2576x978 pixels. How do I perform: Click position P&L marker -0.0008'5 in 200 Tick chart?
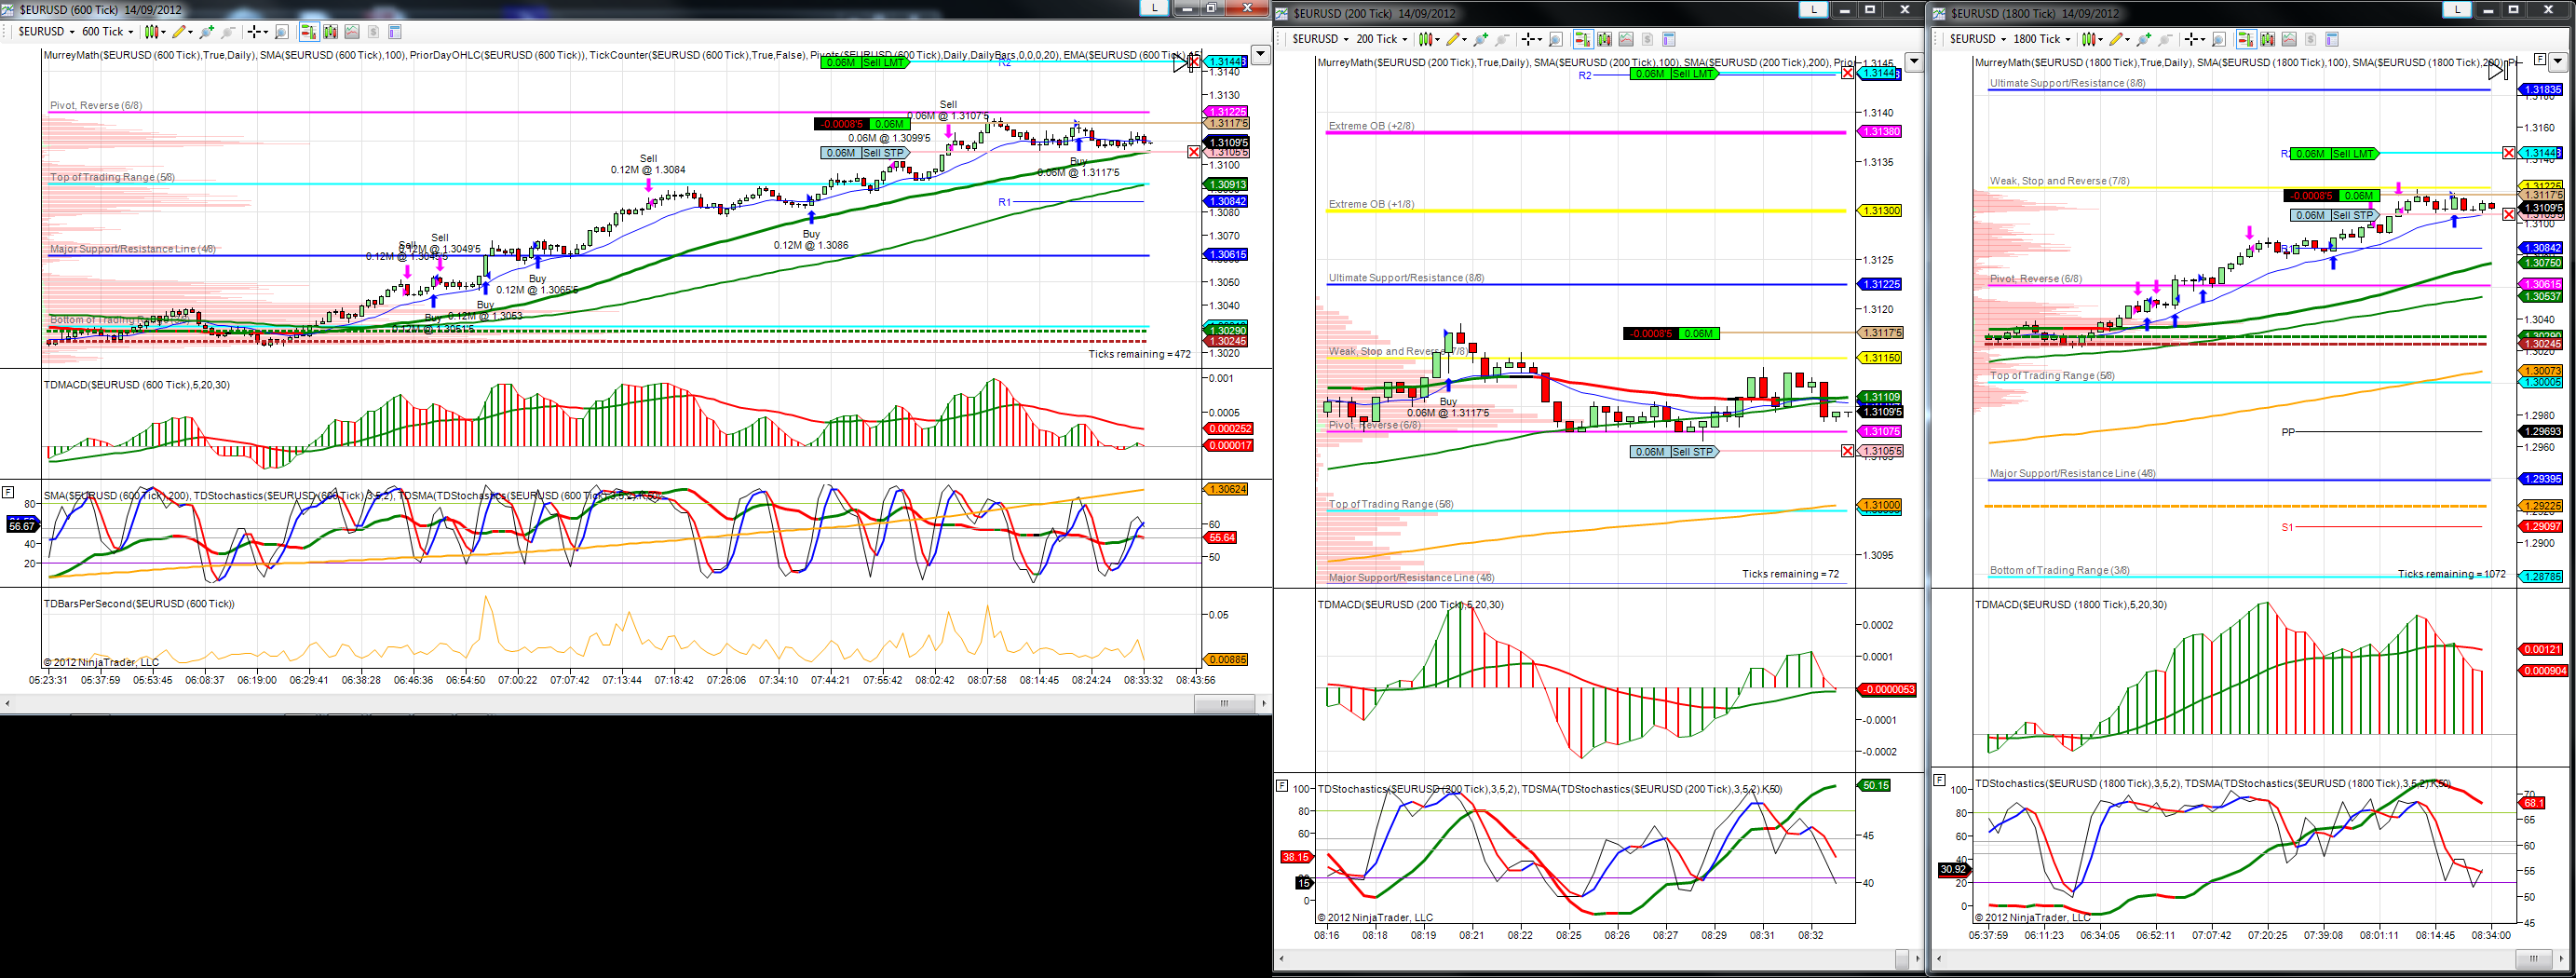click(1650, 333)
